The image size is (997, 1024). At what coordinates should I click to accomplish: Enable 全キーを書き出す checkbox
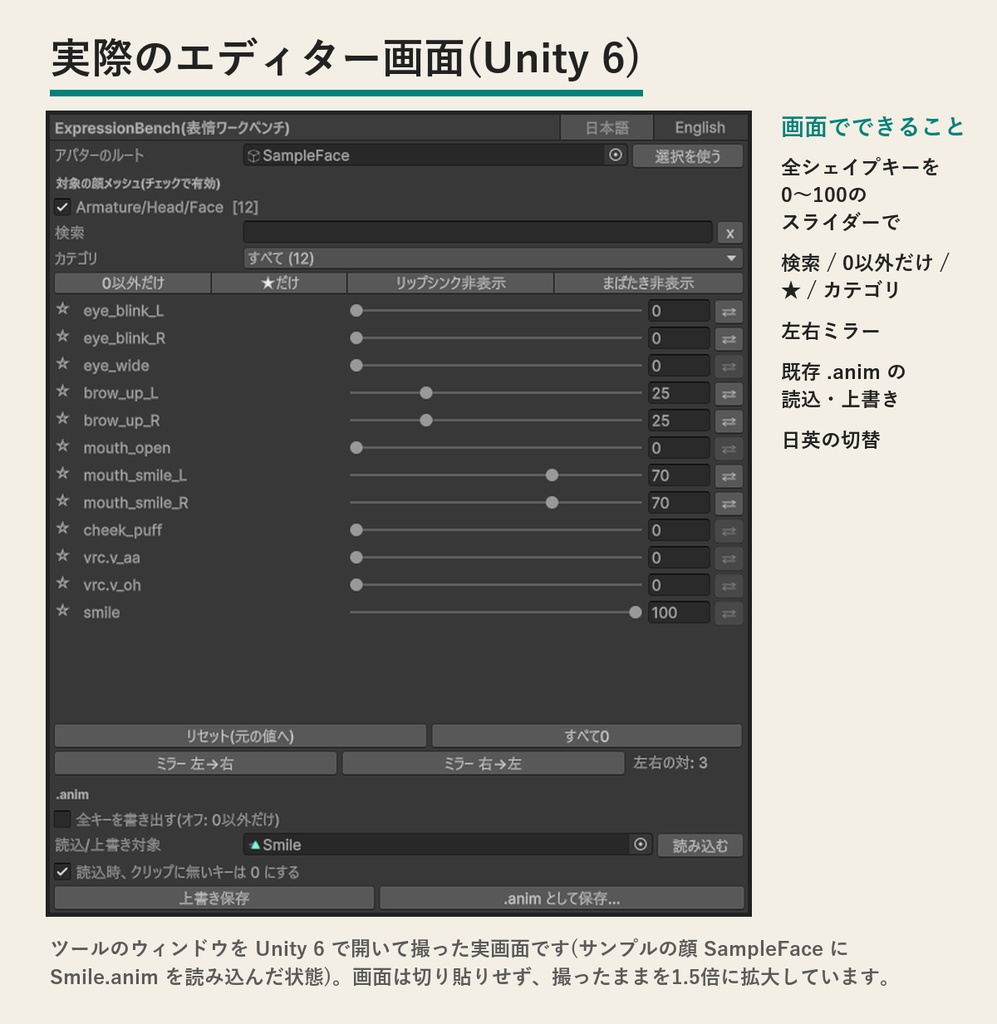click(x=62, y=819)
